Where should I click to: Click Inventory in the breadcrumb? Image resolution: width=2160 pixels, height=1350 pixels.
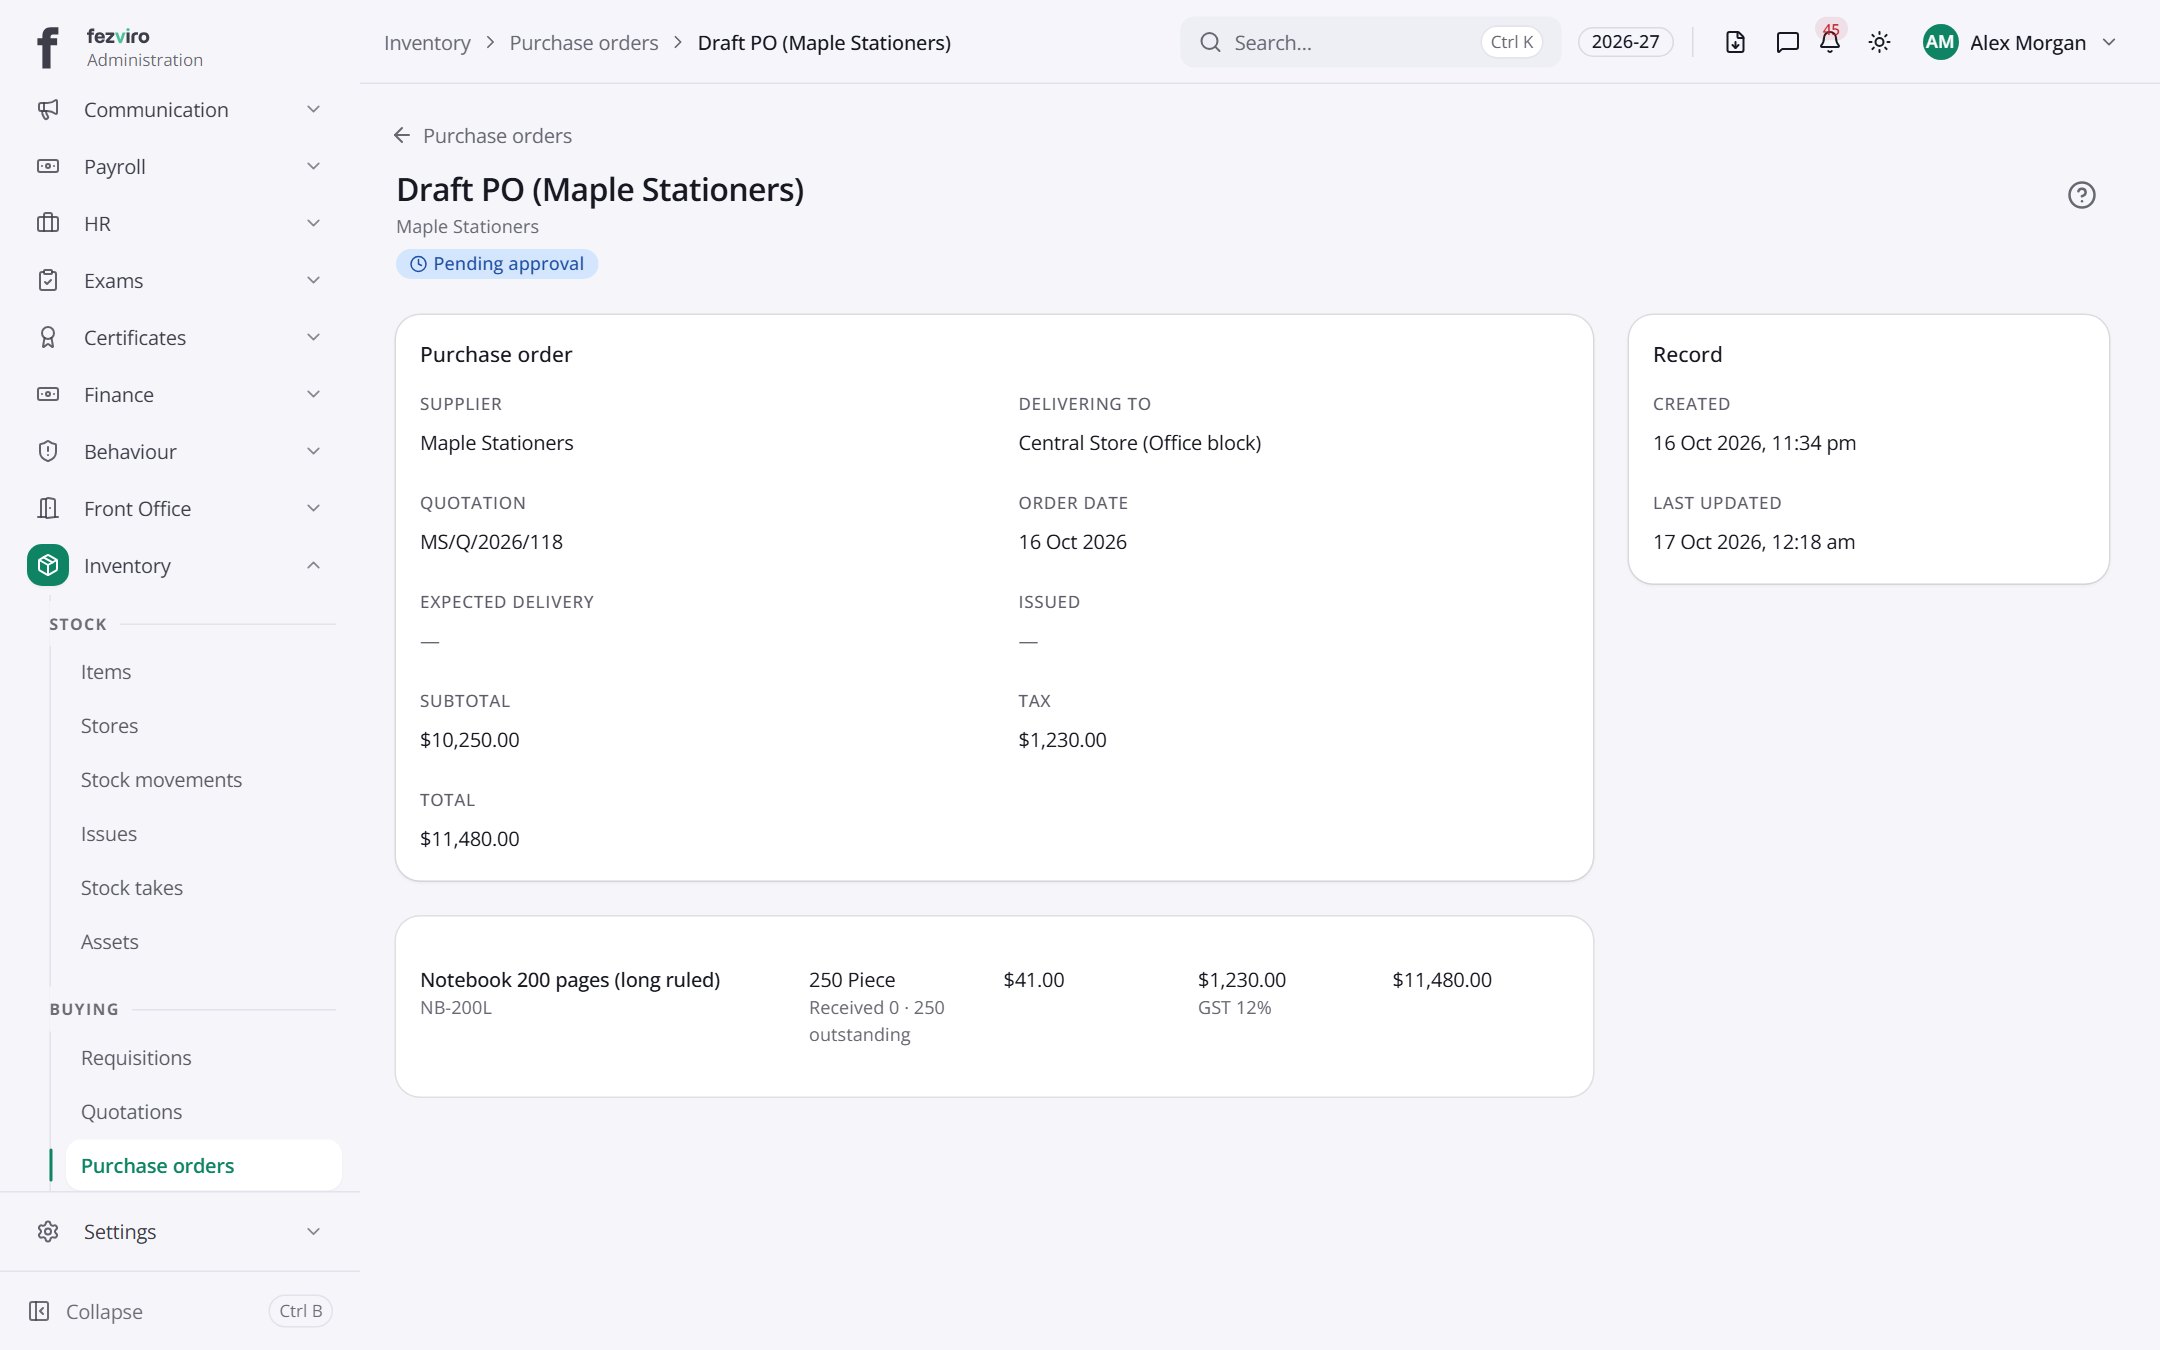pyautogui.click(x=427, y=43)
